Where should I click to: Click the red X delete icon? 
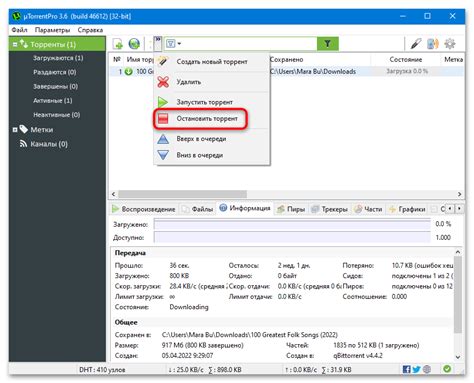tap(163, 82)
